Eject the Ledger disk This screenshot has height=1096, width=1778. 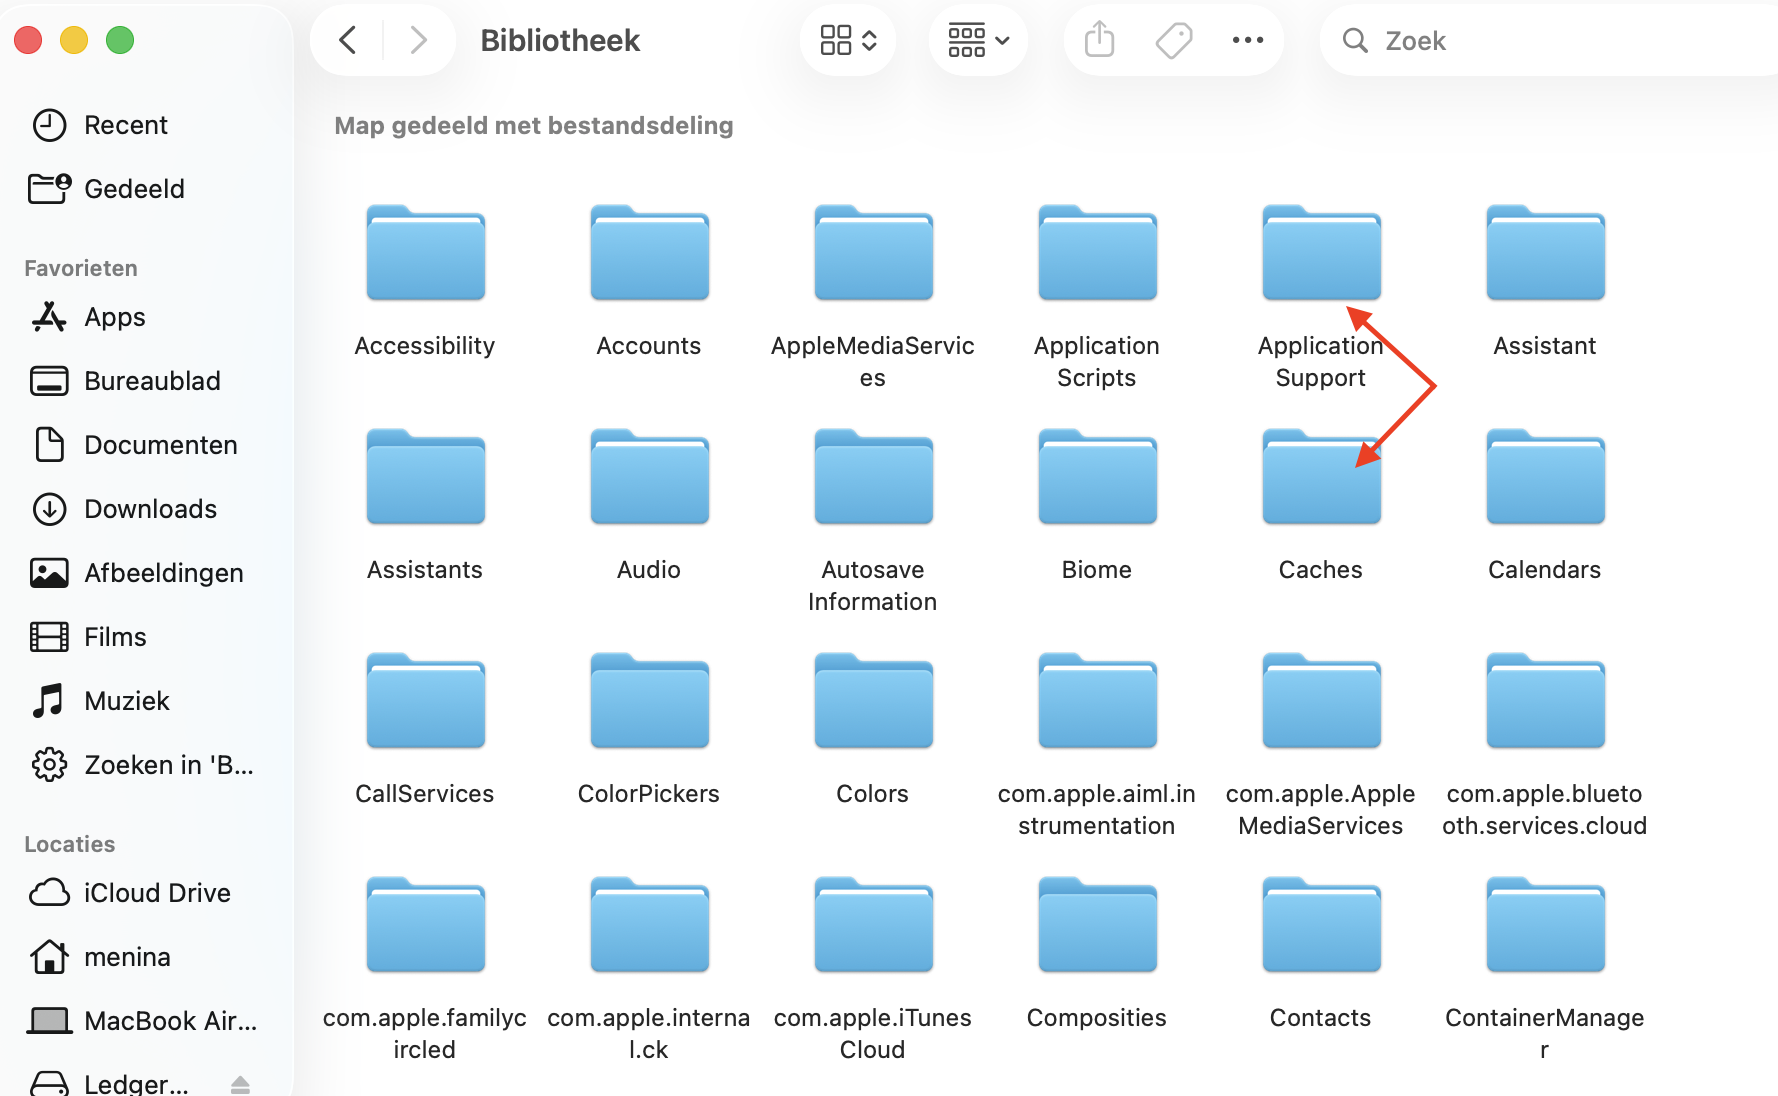(x=240, y=1083)
